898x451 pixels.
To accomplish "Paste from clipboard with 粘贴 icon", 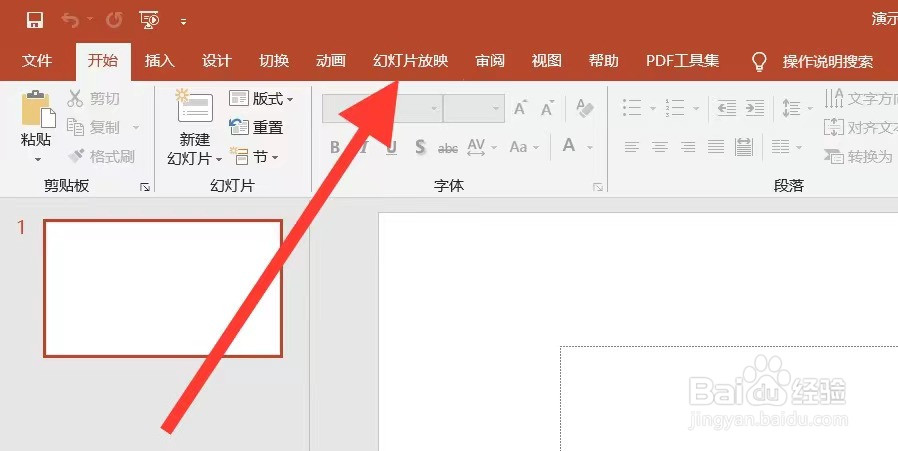I will (x=37, y=109).
